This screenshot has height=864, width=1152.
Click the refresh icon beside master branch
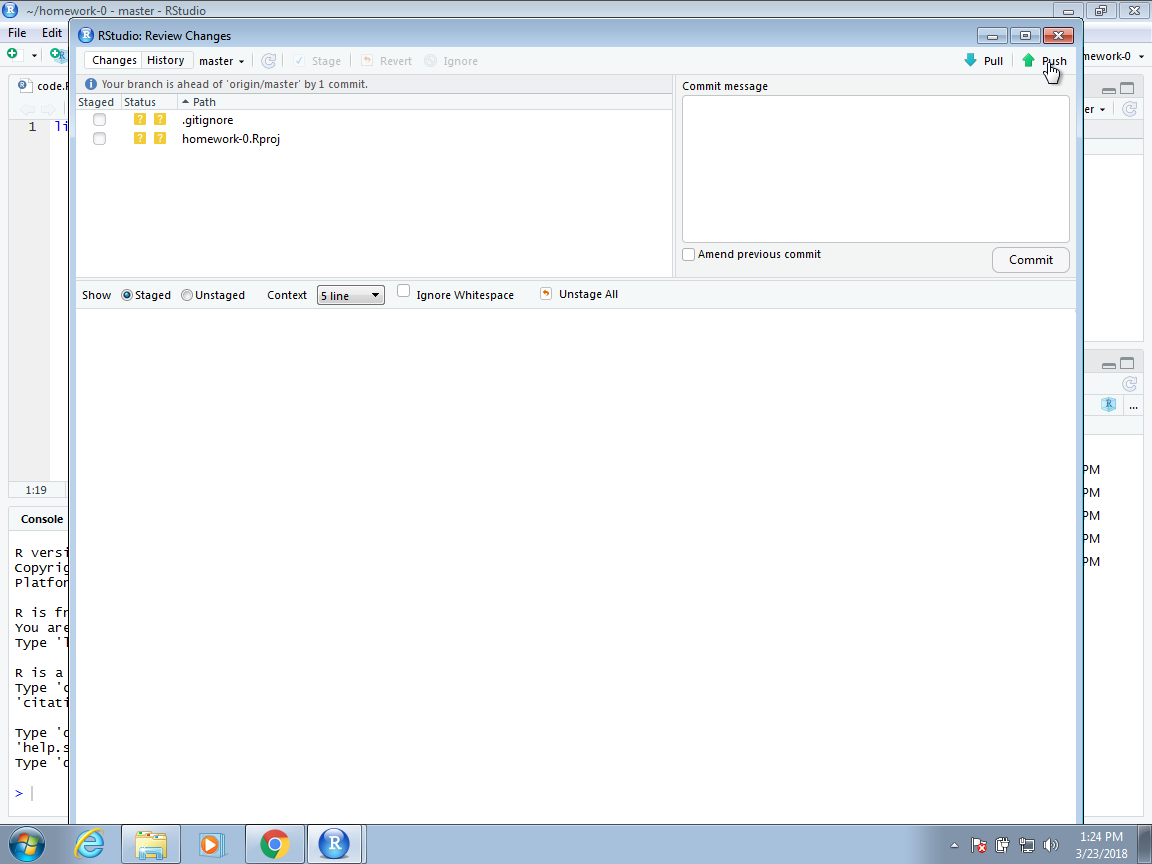[268, 61]
